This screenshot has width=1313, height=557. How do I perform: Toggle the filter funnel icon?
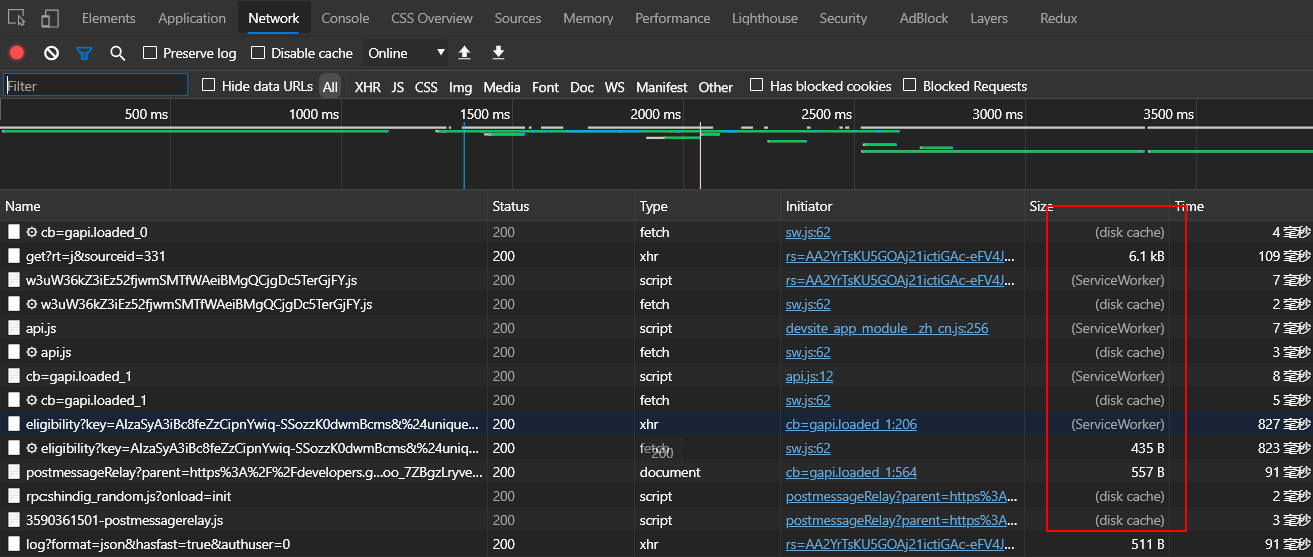tap(84, 53)
